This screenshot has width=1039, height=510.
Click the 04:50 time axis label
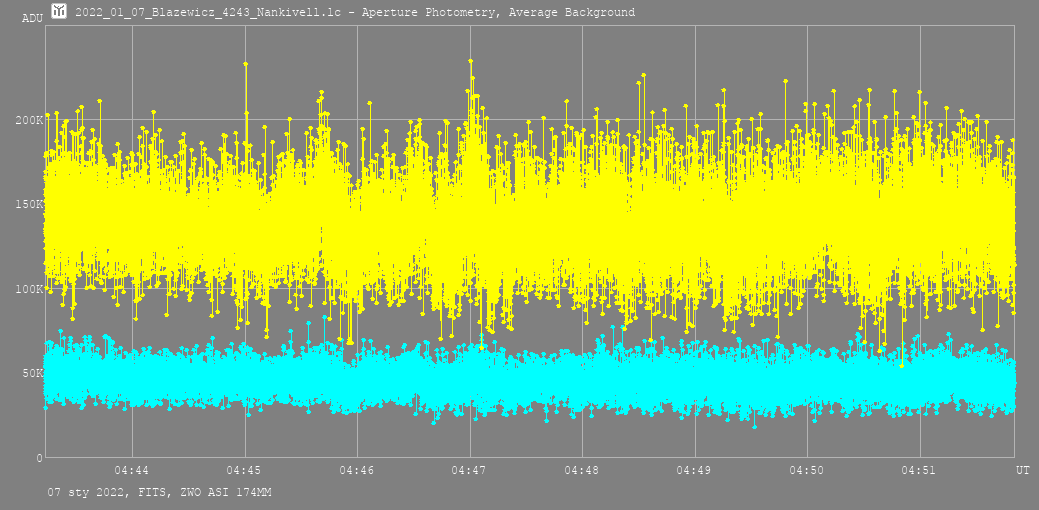click(x=807, y=470)
